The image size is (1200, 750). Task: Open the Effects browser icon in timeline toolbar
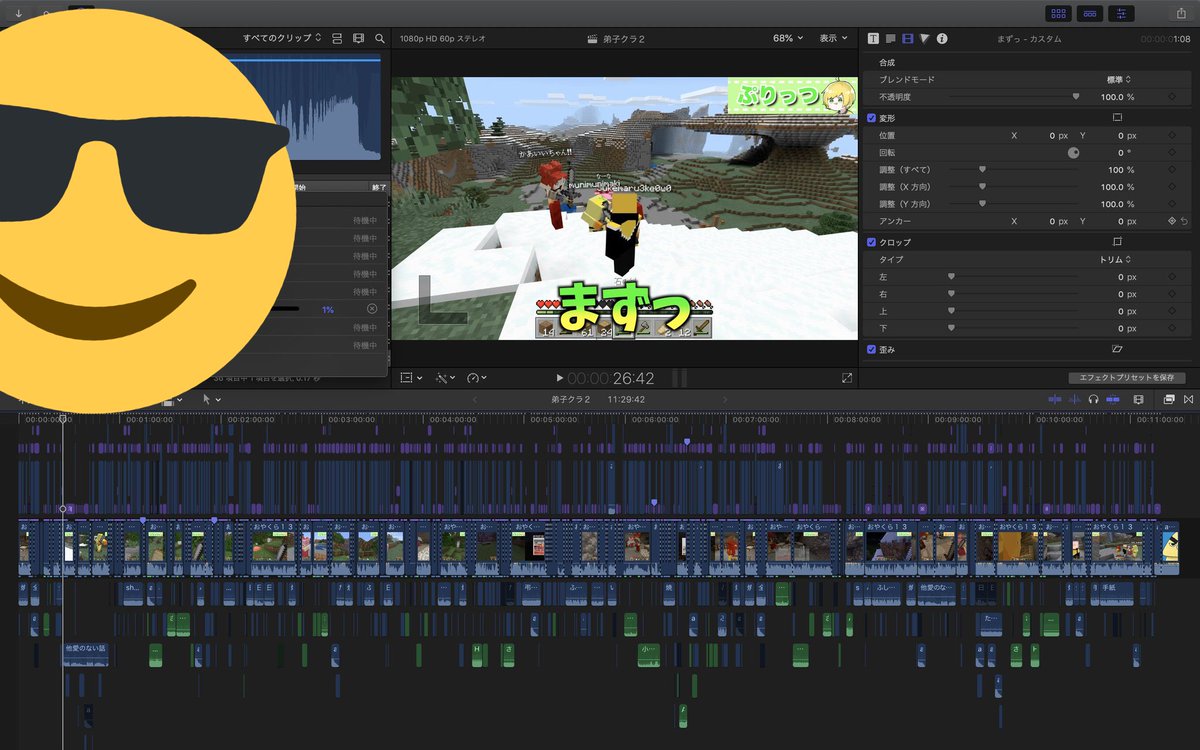coord(1169,399)
